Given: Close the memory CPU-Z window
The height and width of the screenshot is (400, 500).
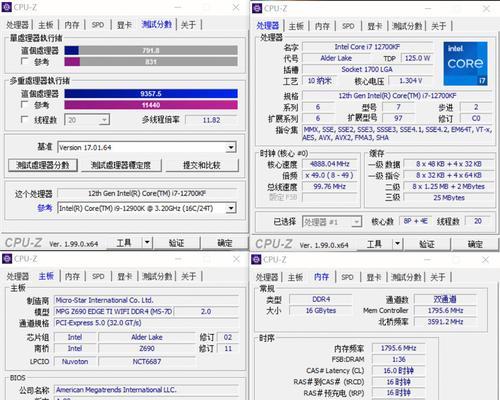Looking at the screenshot, I should coord(486,260).
